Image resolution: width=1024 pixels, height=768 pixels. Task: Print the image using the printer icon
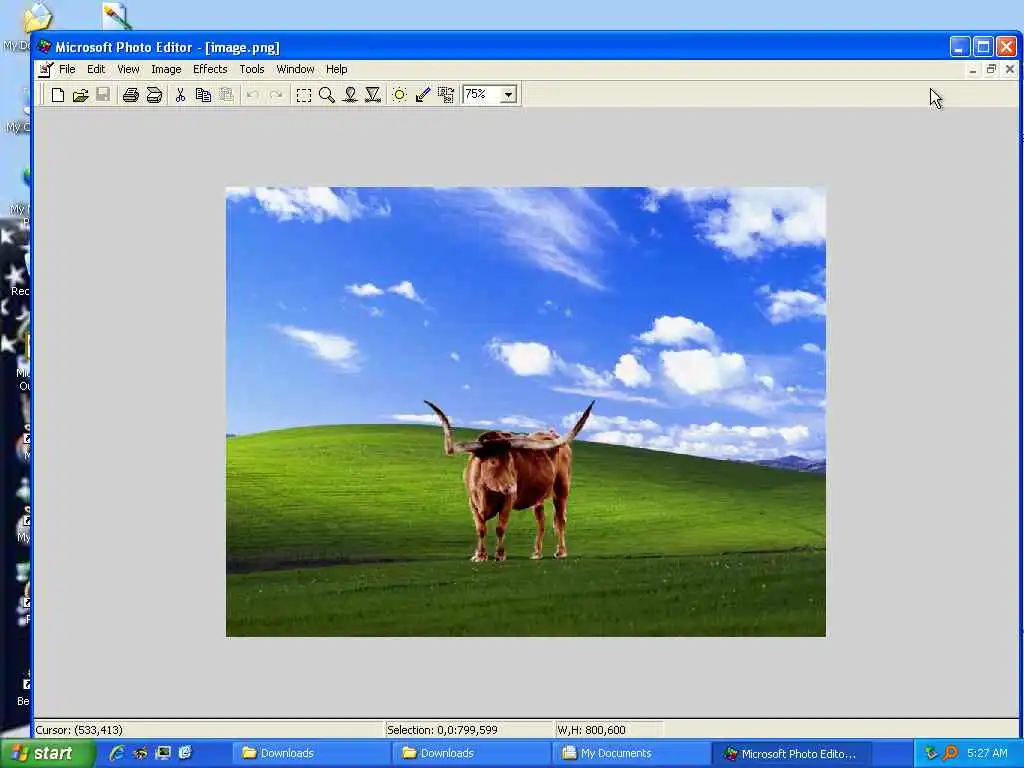pyautogui.click(x=131, y=95)
